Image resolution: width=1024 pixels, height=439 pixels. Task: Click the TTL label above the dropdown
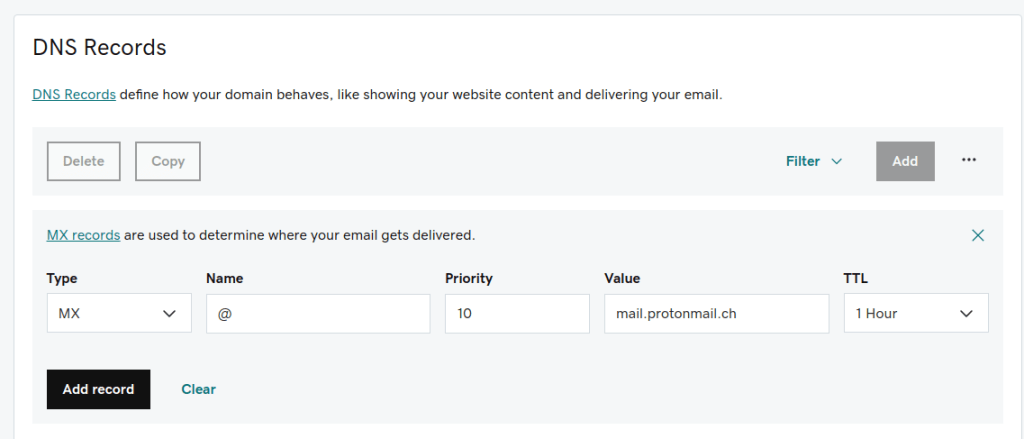(x=857, y=279)
